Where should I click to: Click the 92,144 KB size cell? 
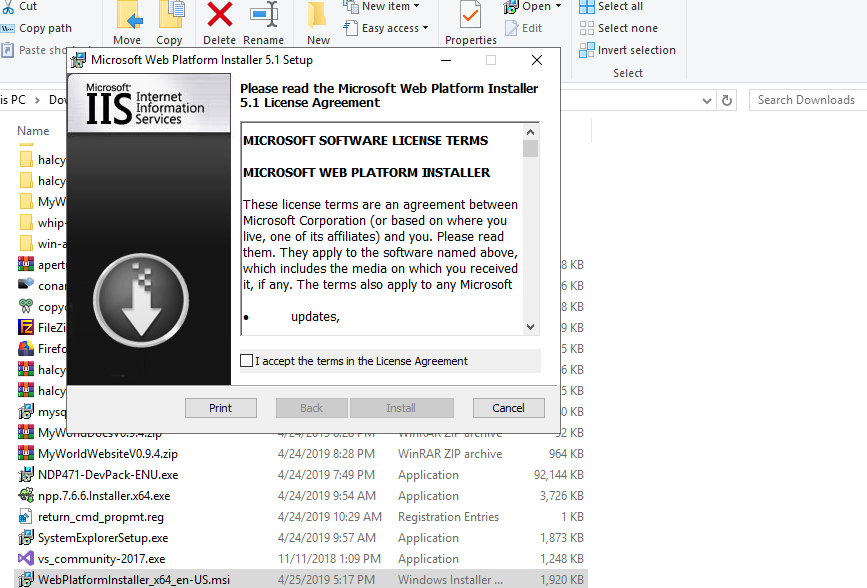558,475
